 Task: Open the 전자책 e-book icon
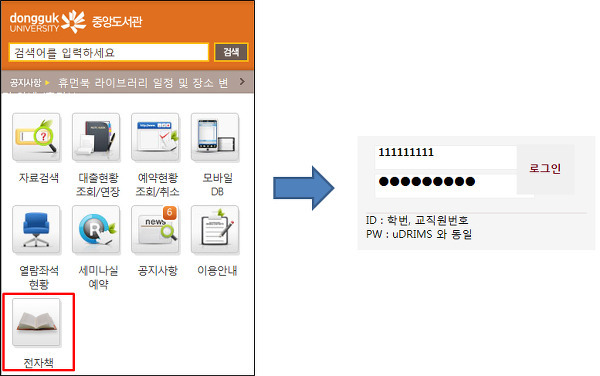pos(36,322)
